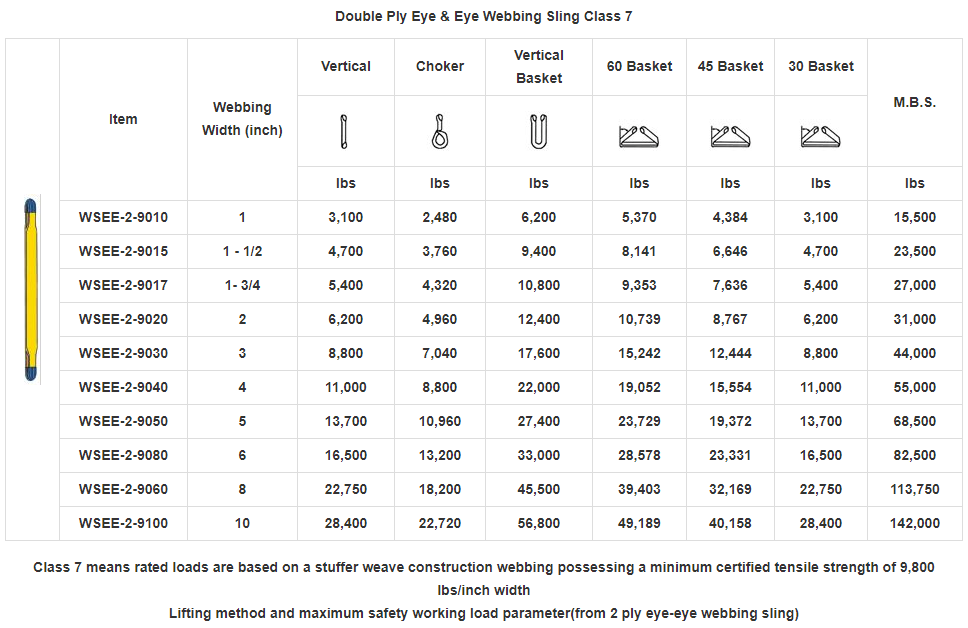Screen dimensions: 968x628
Task: Click the Vertical Basket hitch icon
Action: (539, 132)
